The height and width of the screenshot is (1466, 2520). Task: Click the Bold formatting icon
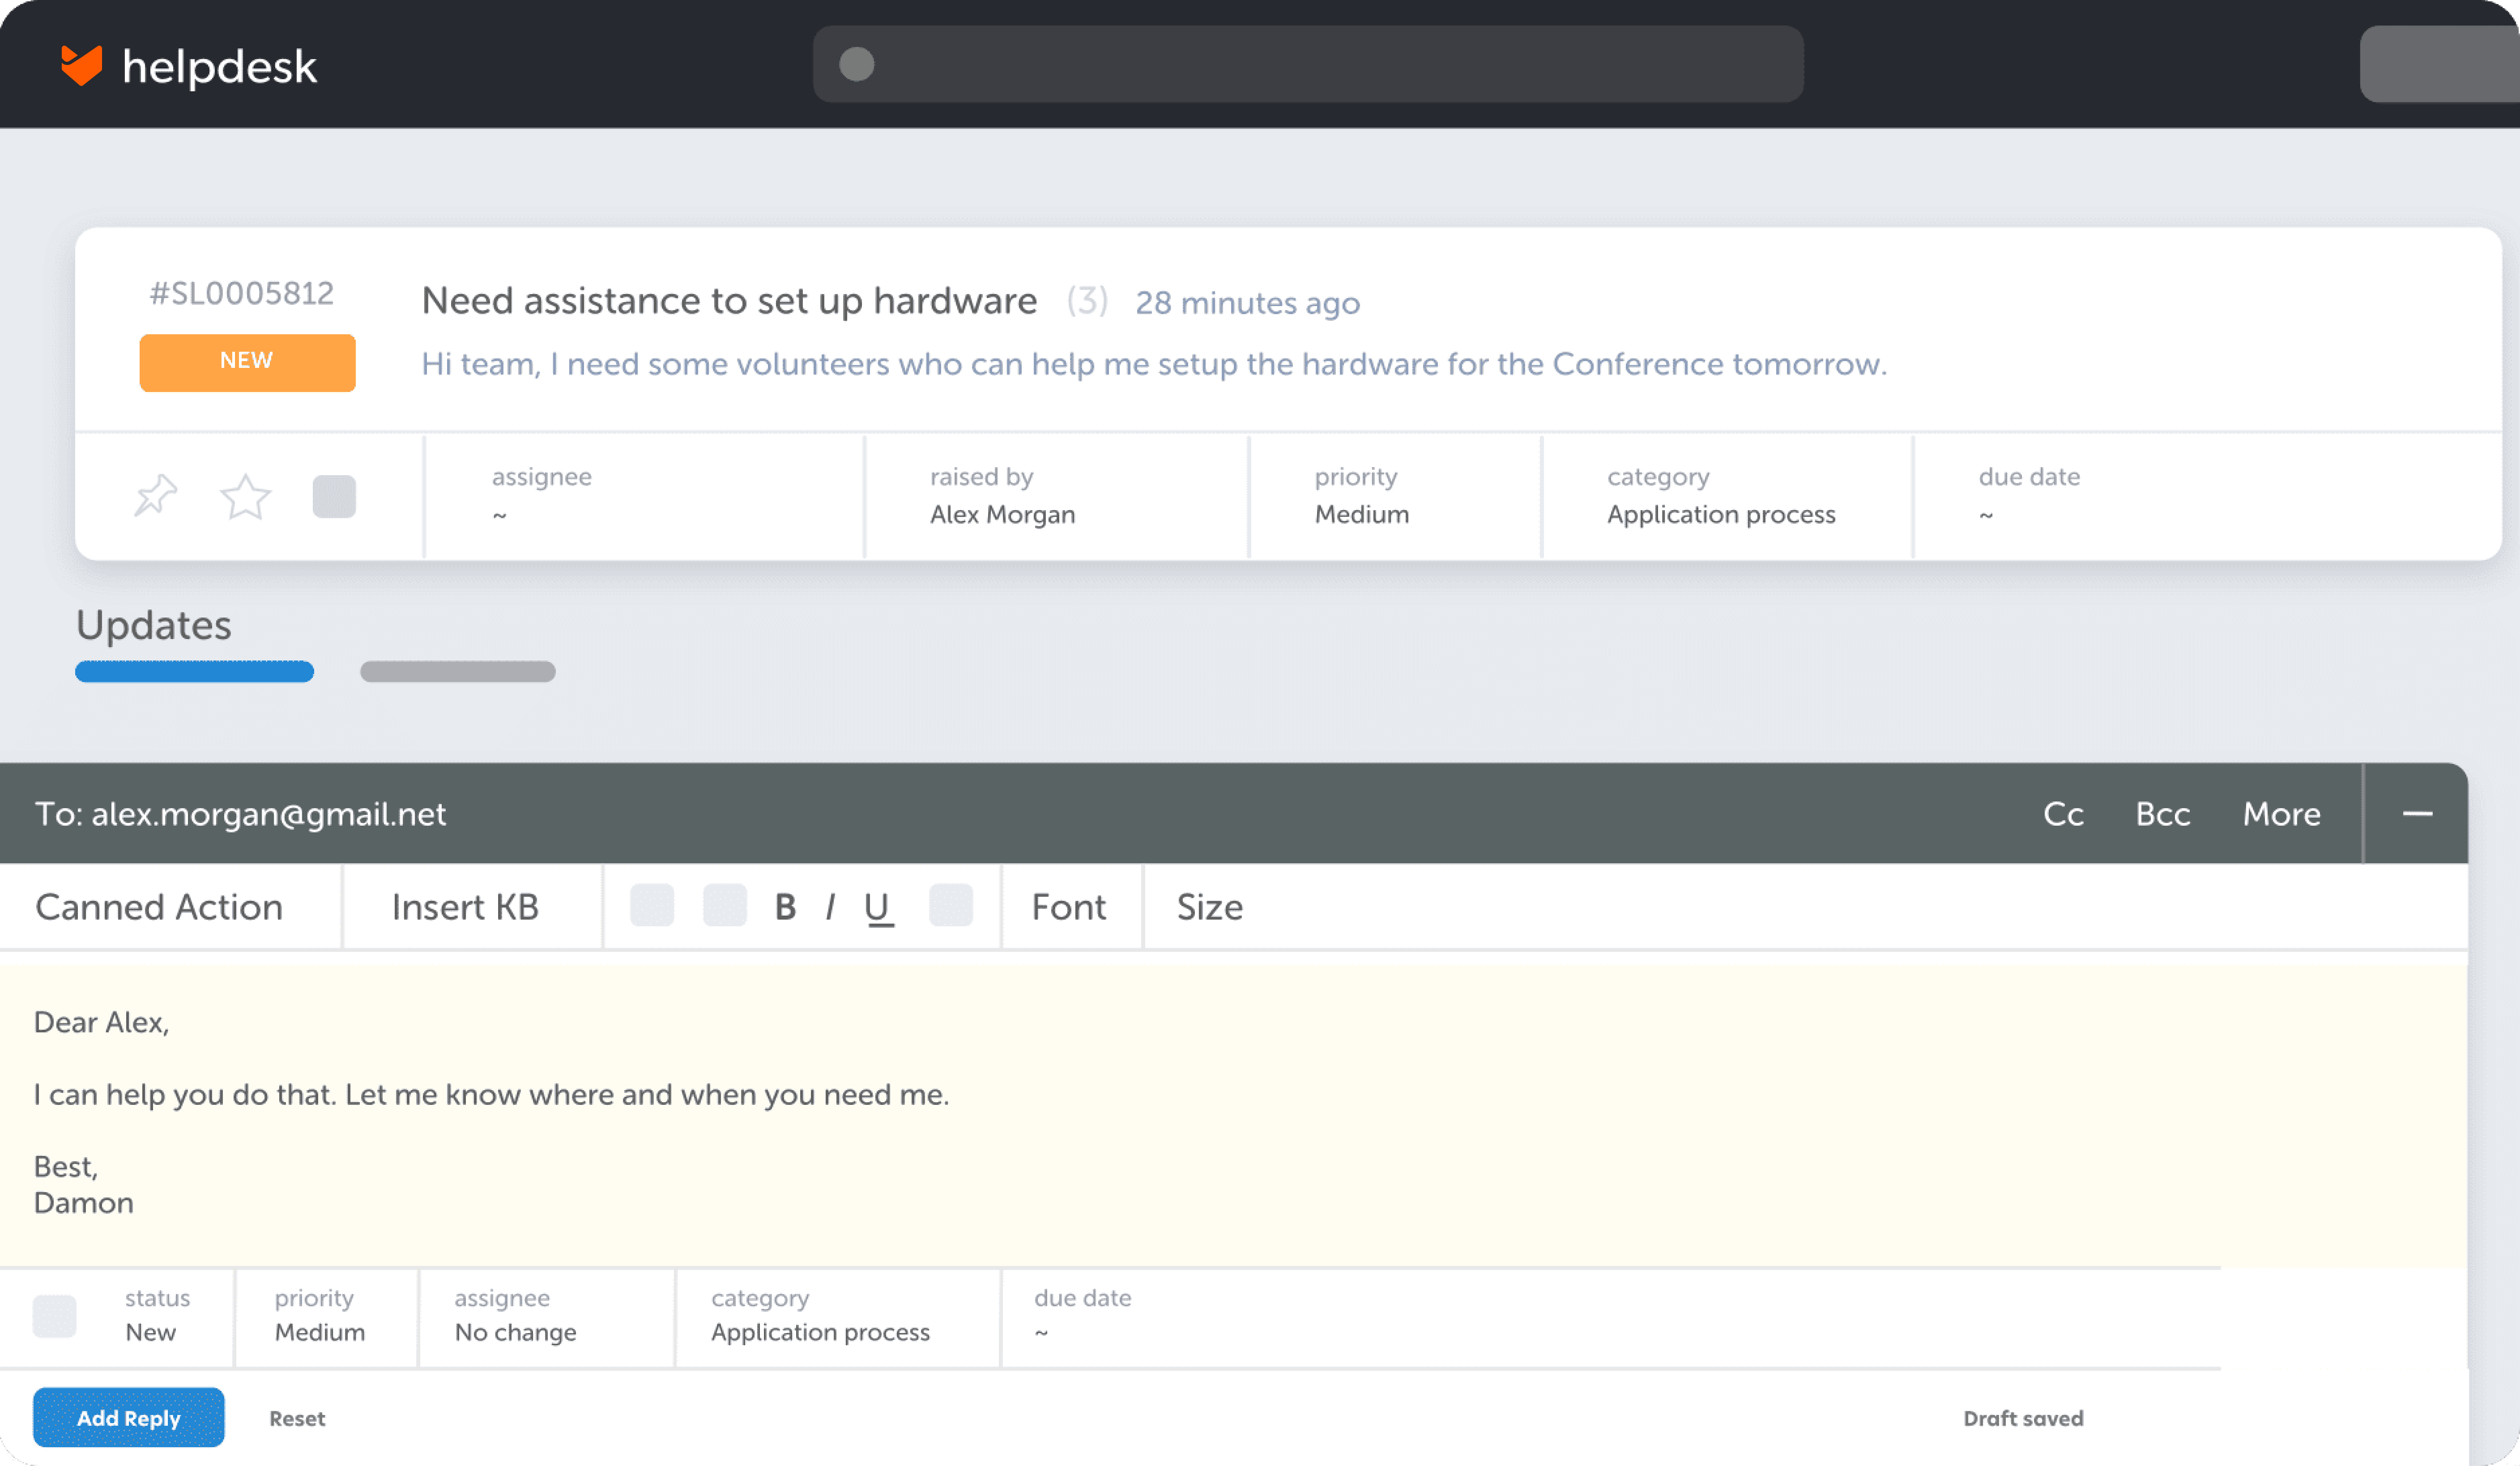[x=784, y=906]
